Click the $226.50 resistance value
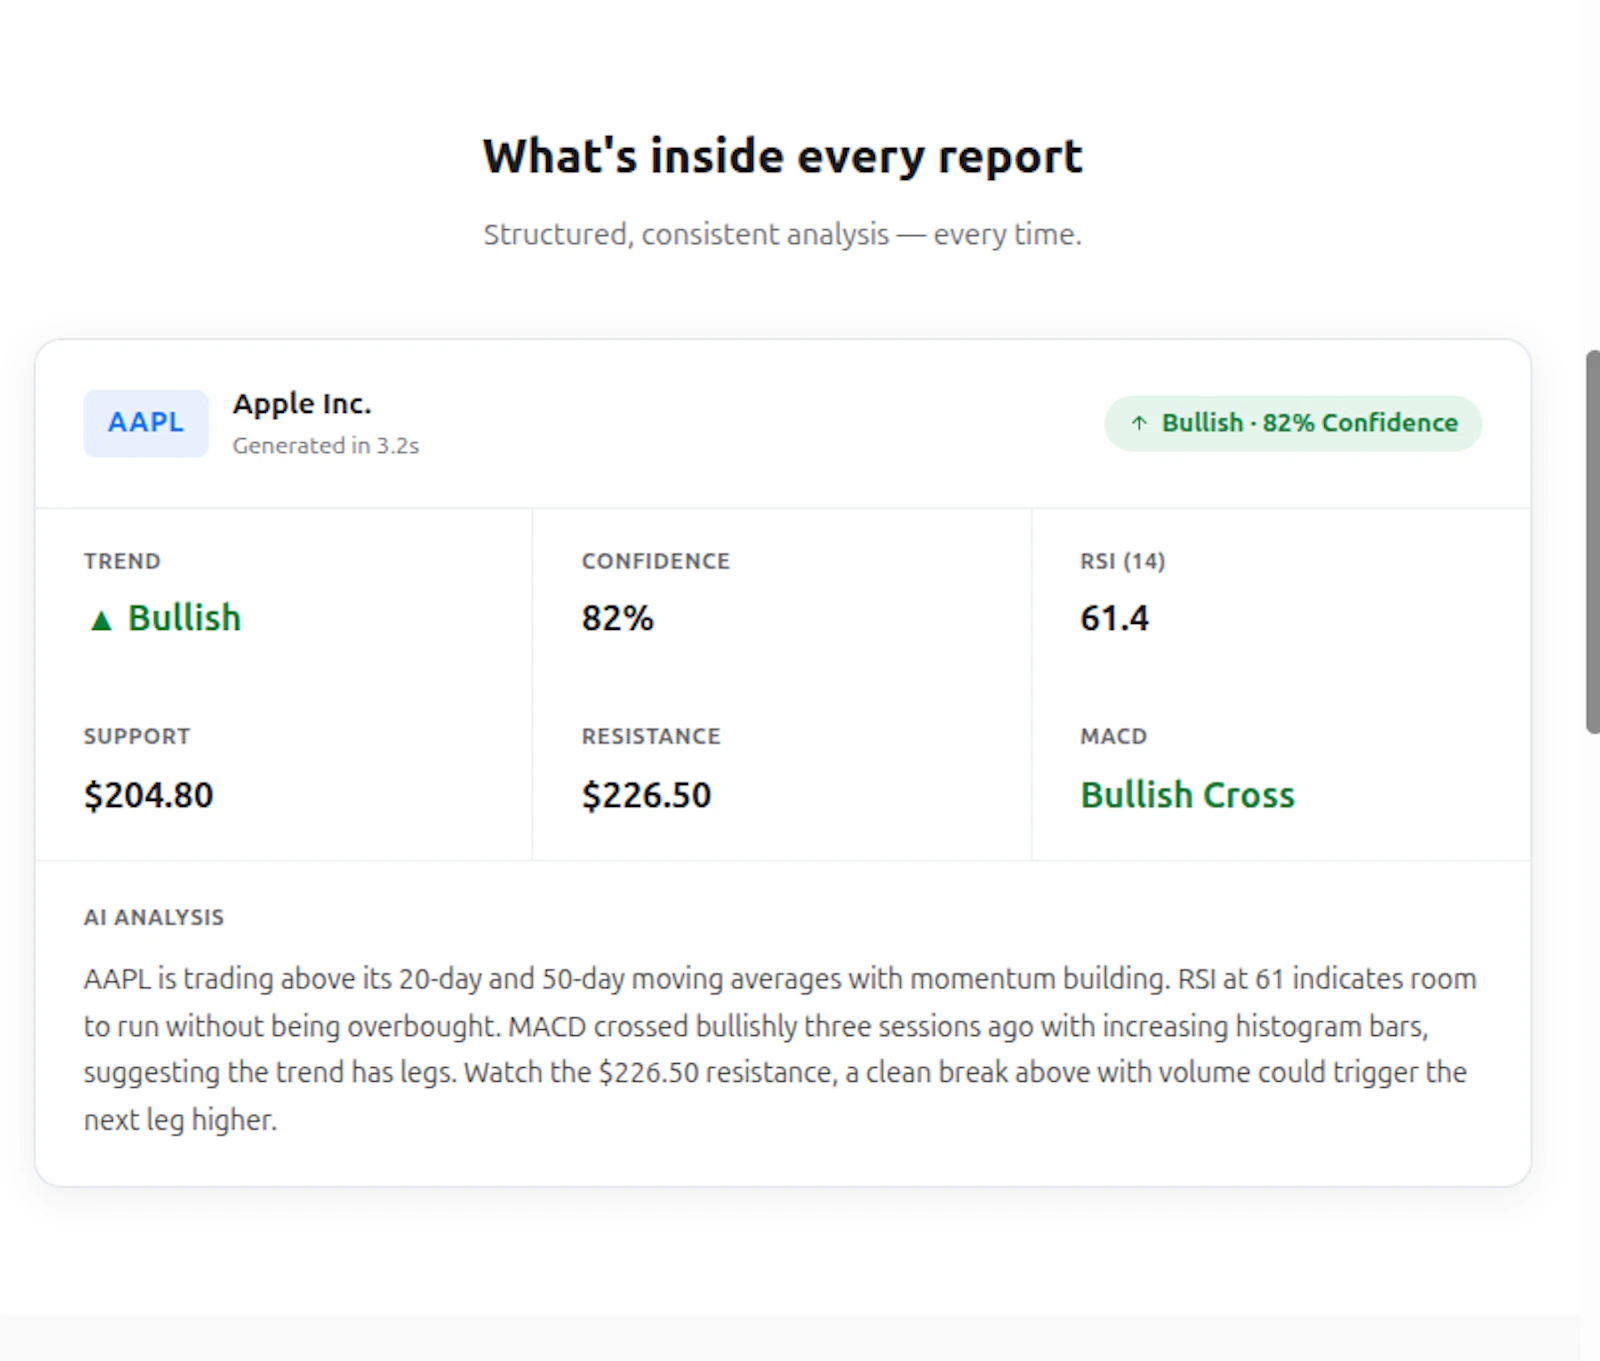 [x=646, y=794]
